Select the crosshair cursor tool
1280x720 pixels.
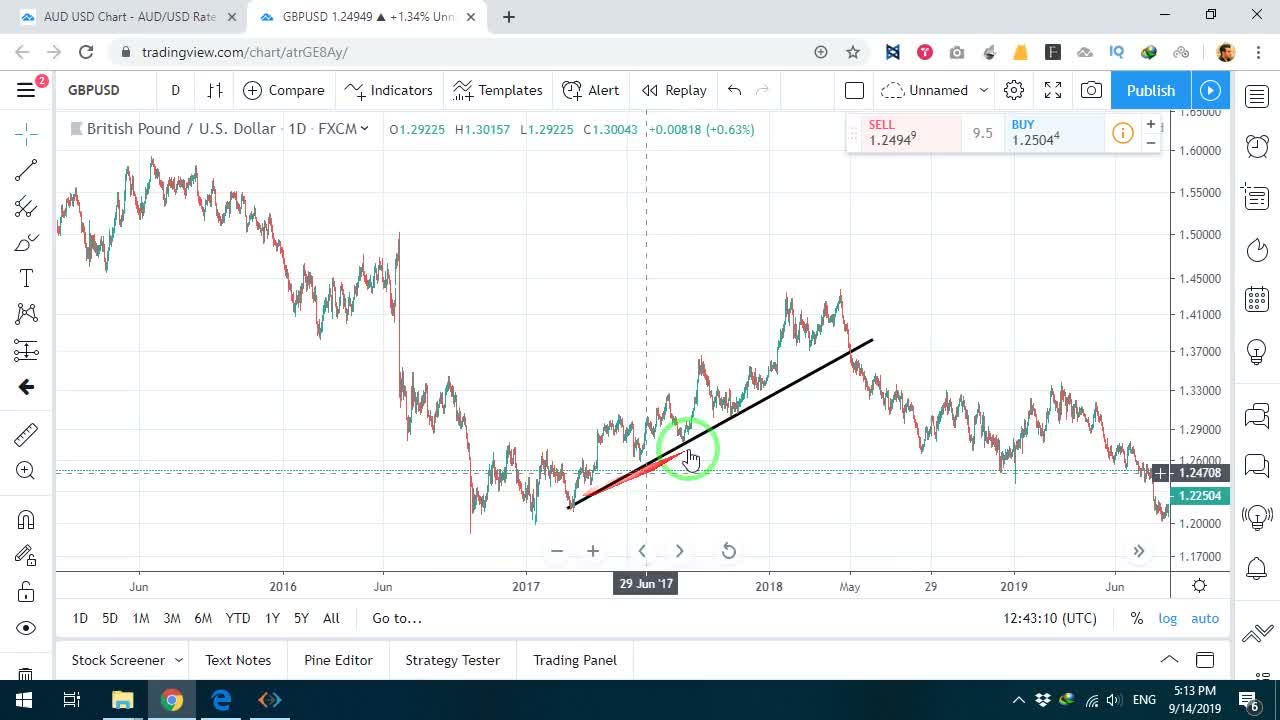click(26, 132)
